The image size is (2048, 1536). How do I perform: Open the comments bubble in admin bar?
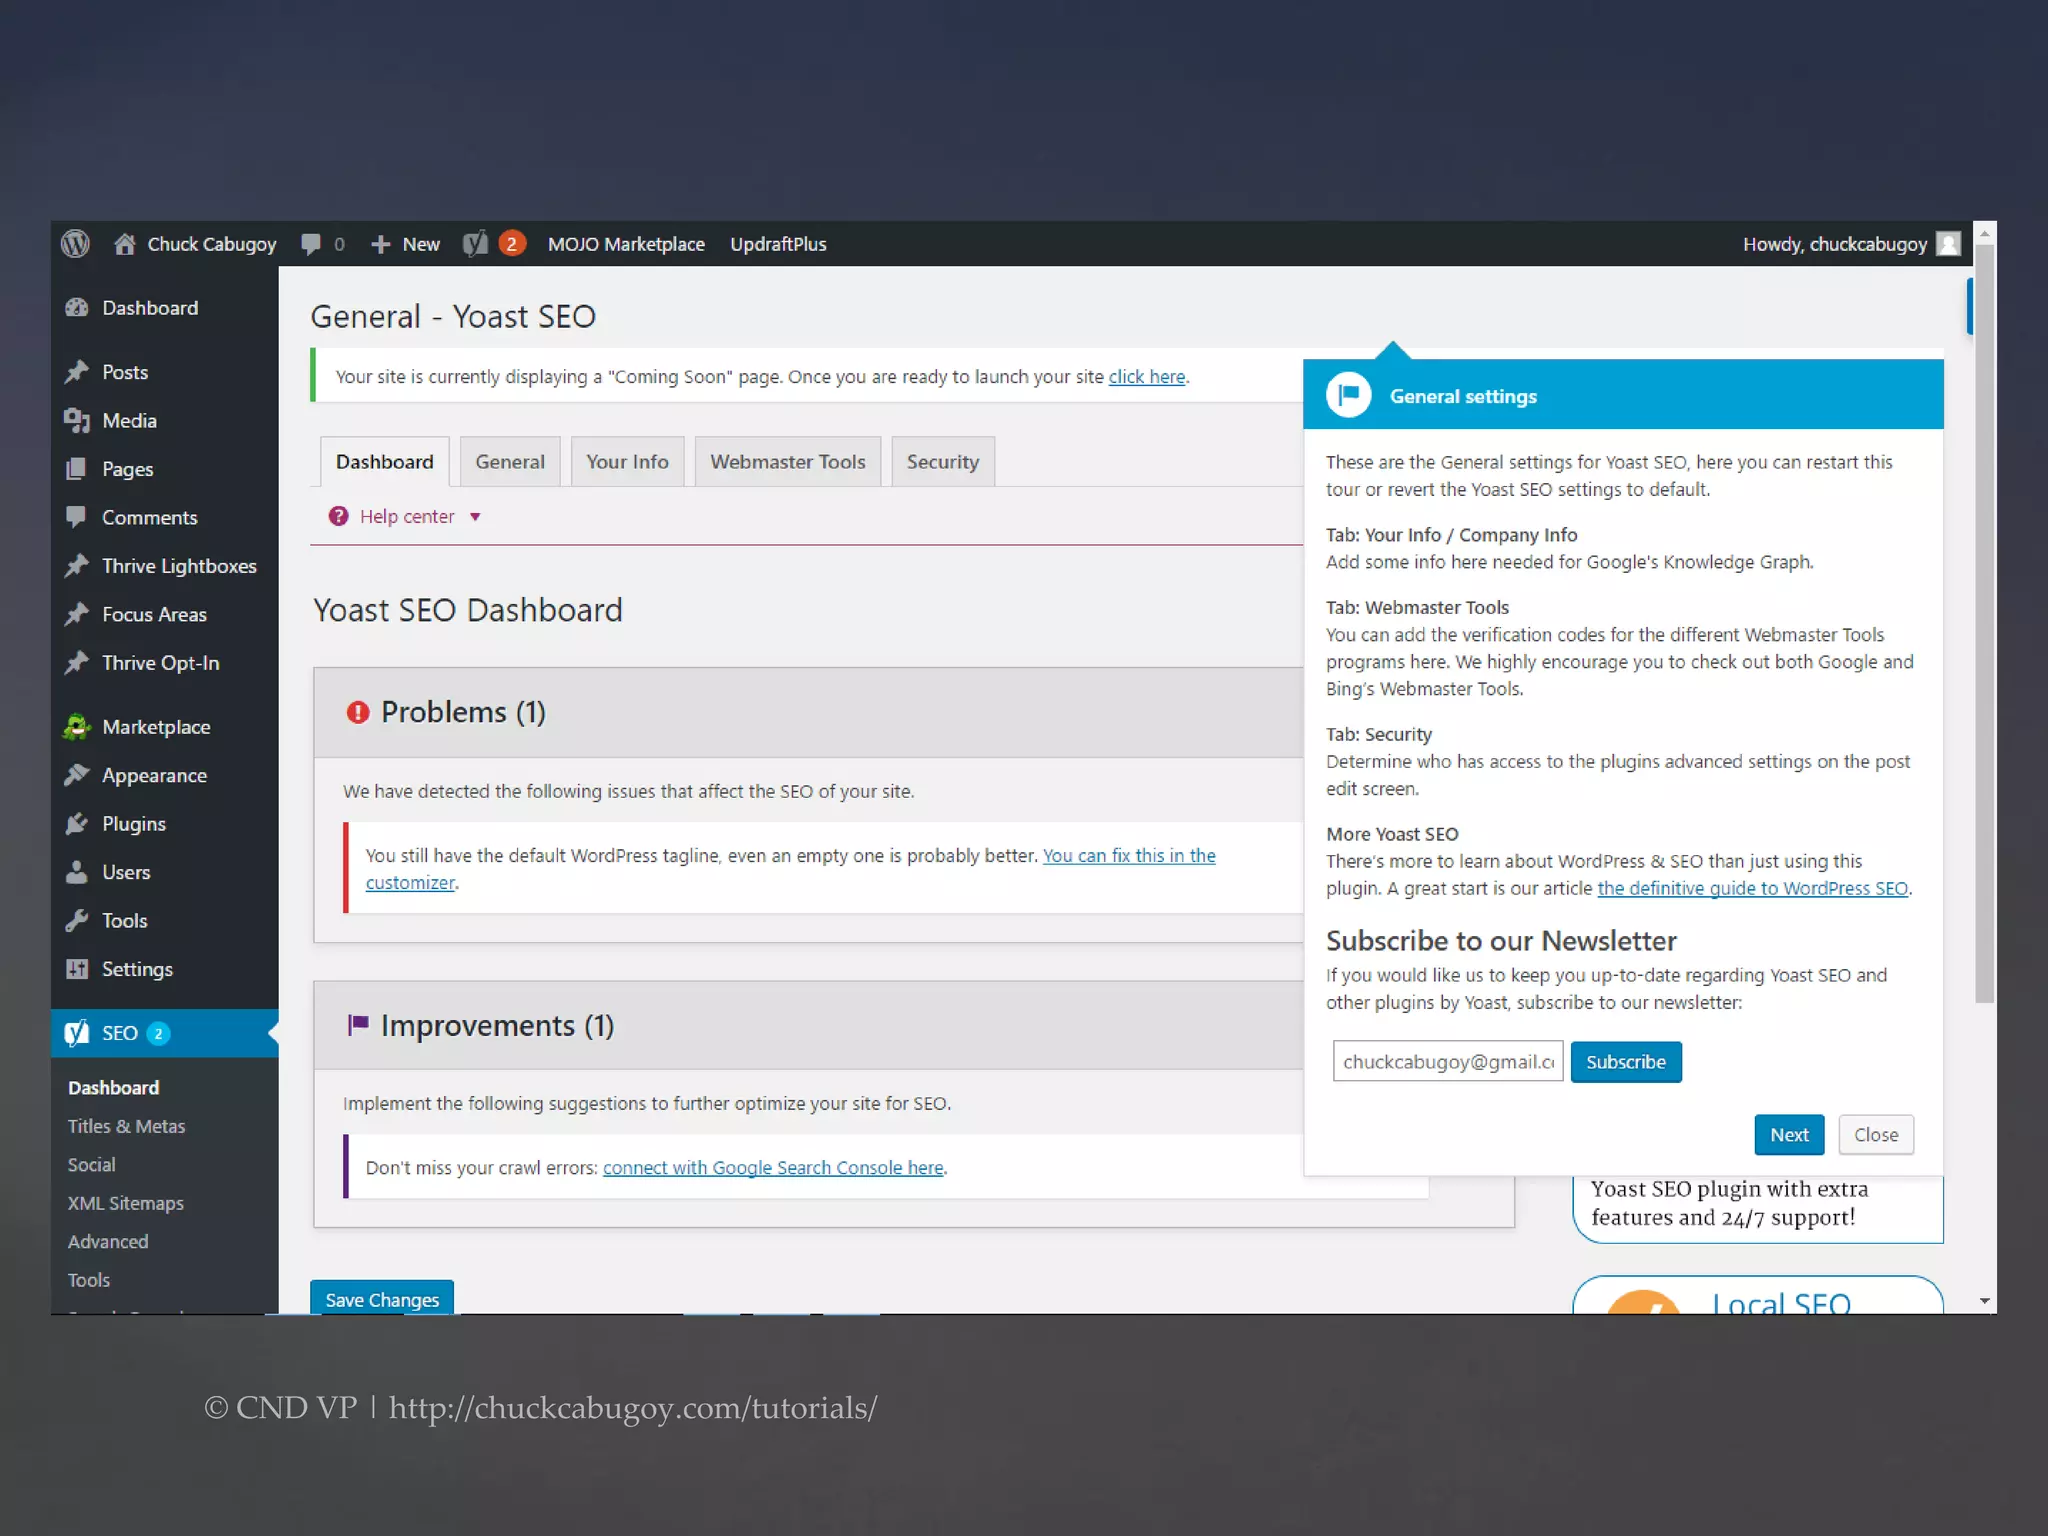[x=311, y=244]
